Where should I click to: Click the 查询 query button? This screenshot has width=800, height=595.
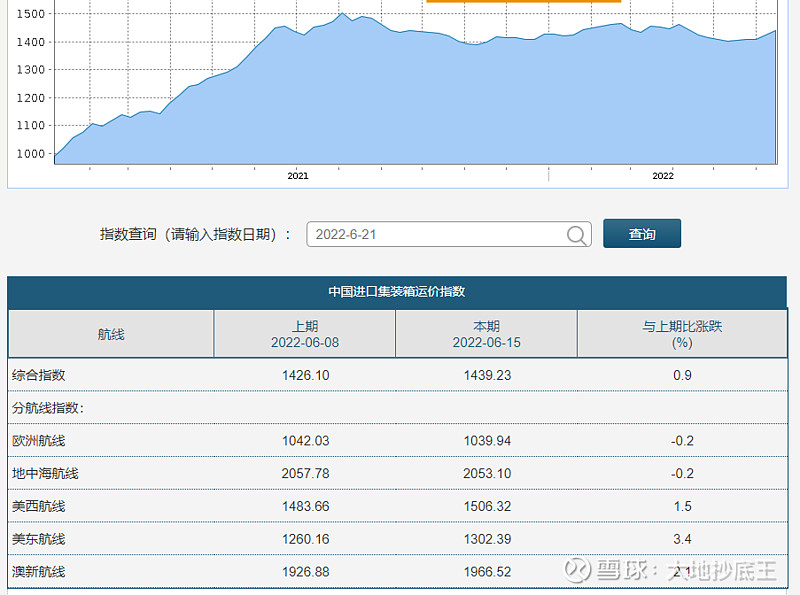click(x=642, y=234)
